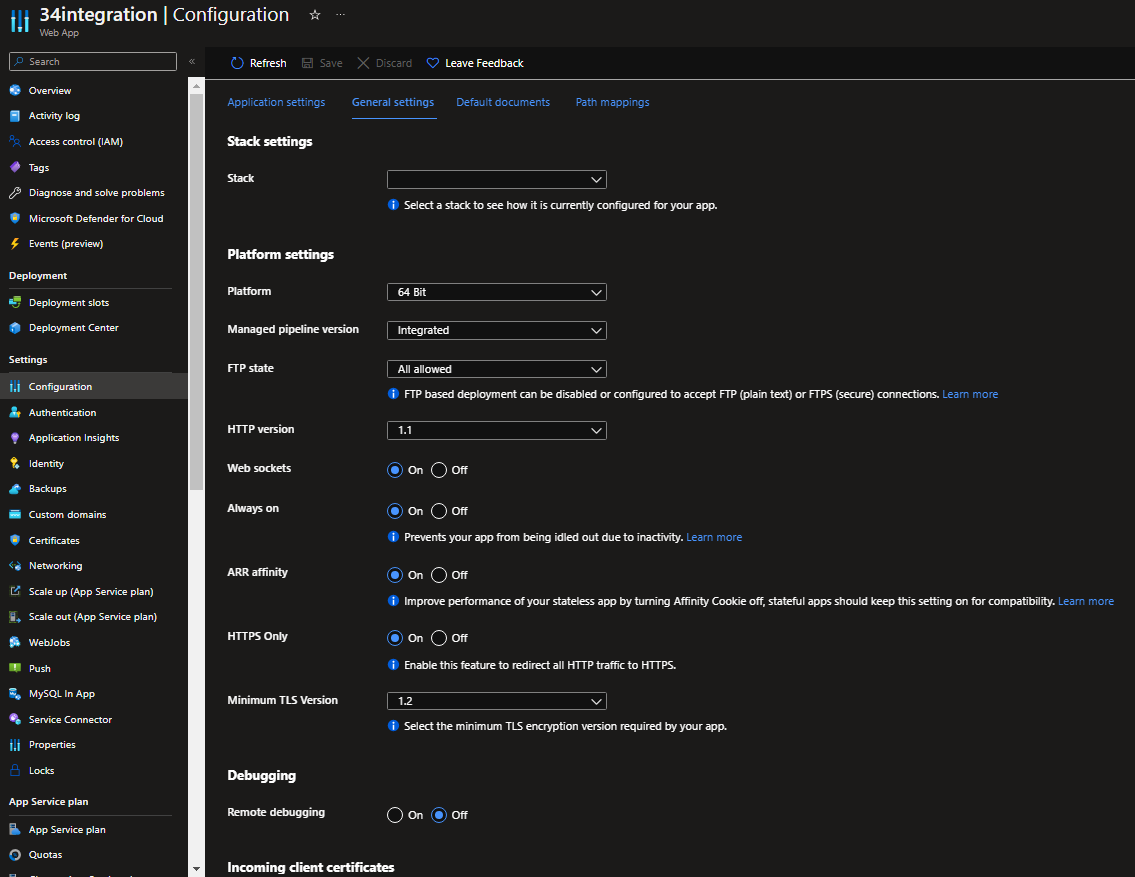The width and height of the screenshot is (1135, 877).
Task: Open the Locks padlock icon
Action: [14, 771]
